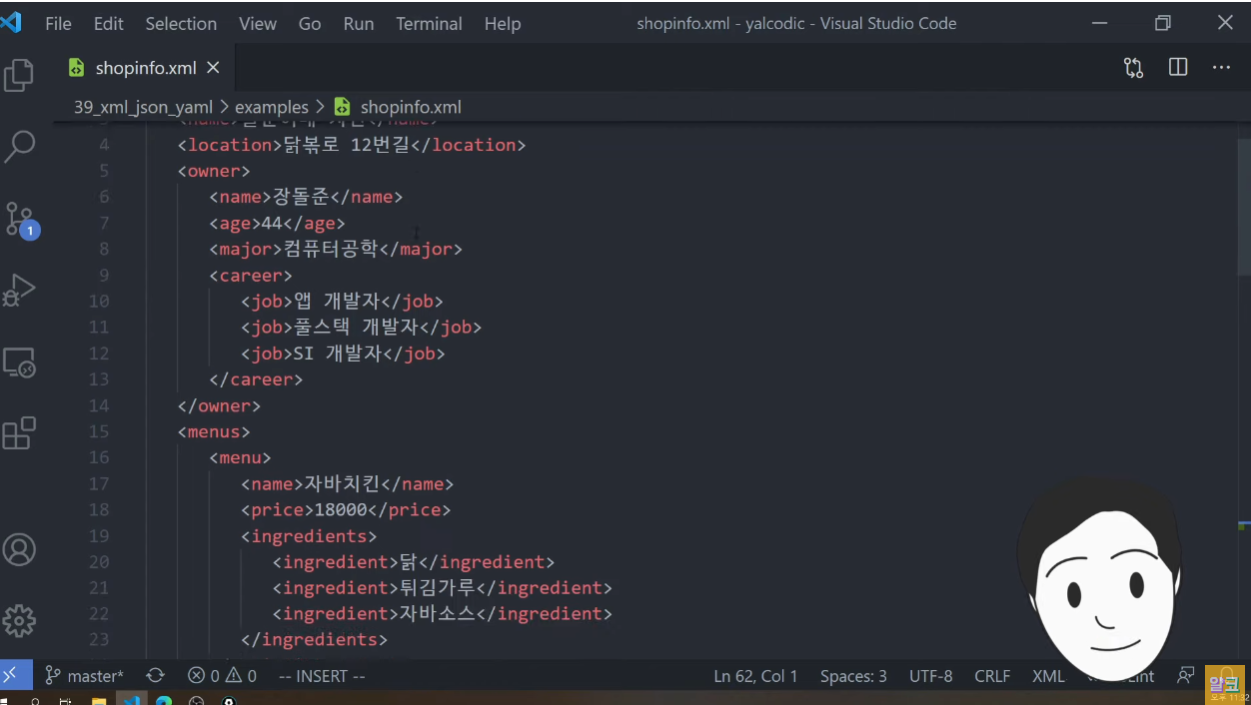Expand the examples breadcrumb
This screenshot has height=705, width=1251.
[x=272, y=107]
